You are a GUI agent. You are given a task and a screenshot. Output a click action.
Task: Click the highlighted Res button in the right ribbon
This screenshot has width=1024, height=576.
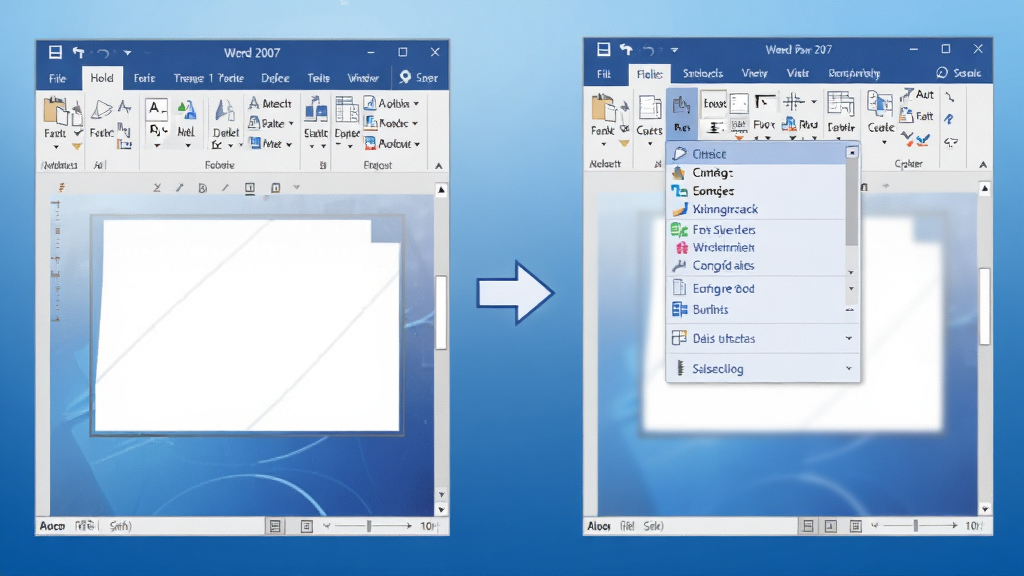[682, 114]
